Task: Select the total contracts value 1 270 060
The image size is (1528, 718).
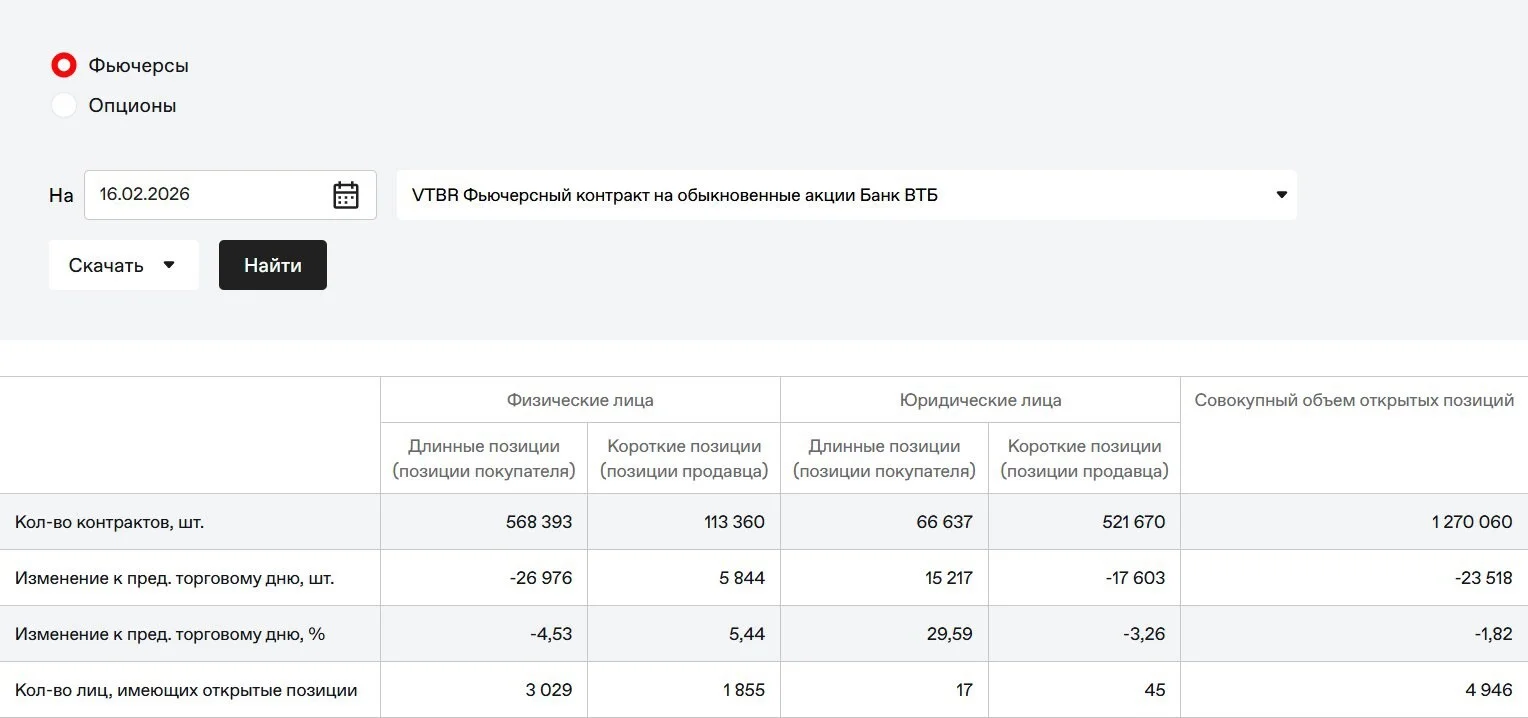Action: tap(1471, 522)
